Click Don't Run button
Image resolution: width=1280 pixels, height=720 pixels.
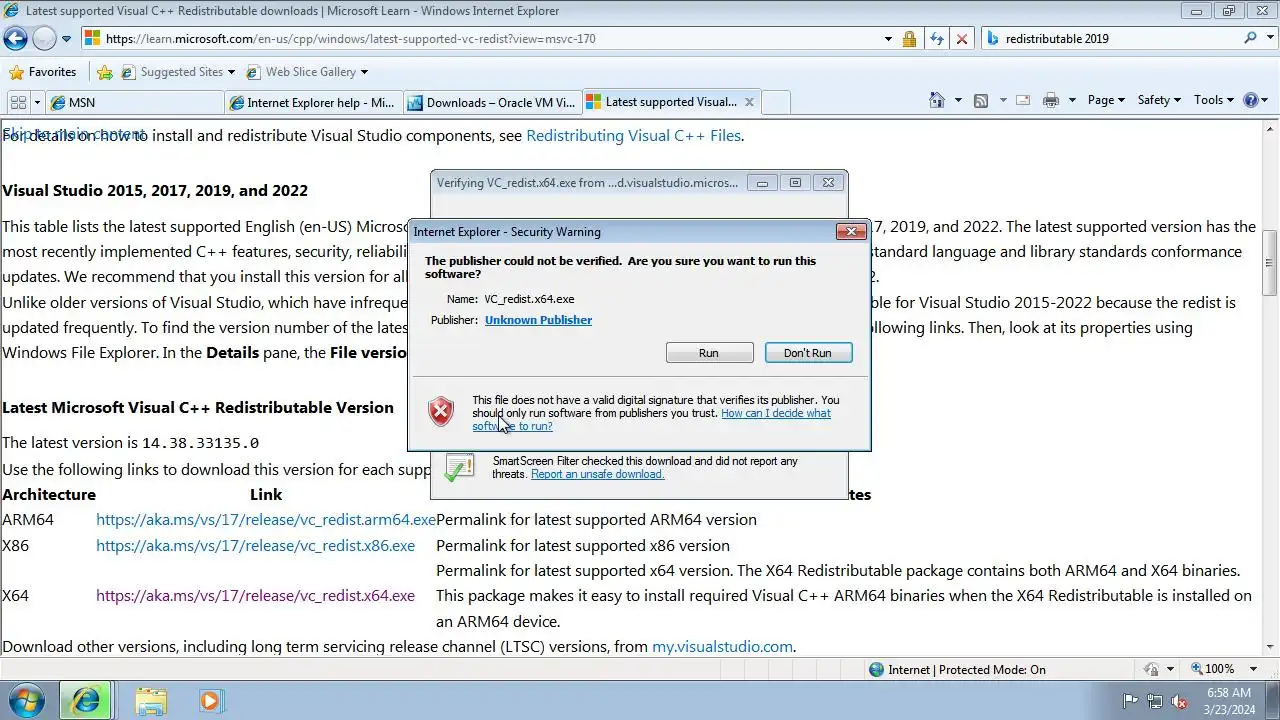808,353
